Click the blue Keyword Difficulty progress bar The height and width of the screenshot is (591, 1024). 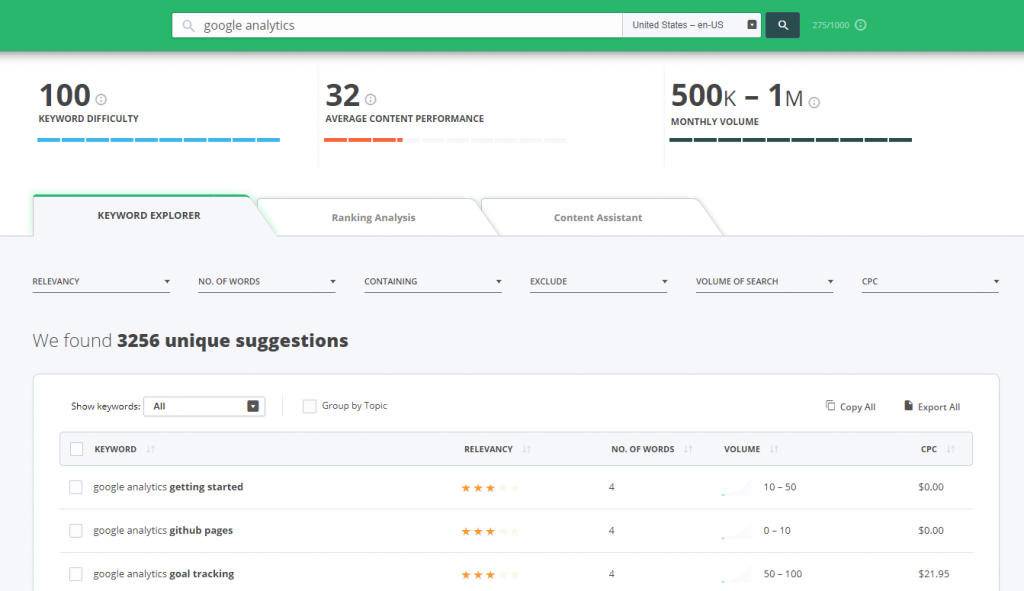click(159, 140)
